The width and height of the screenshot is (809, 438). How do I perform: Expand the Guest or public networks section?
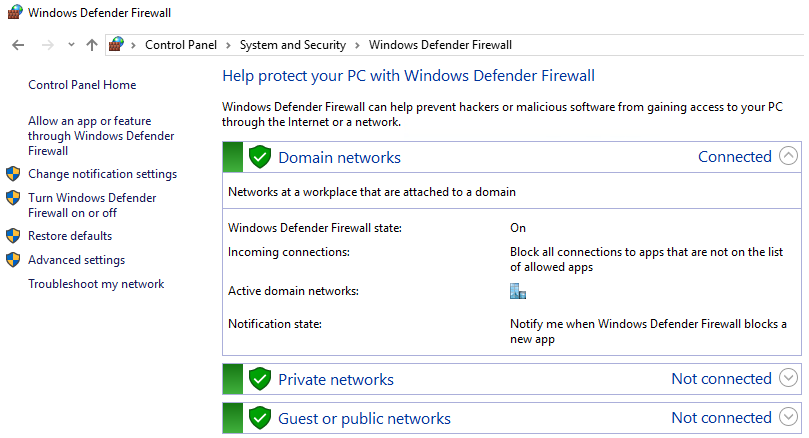point(788,418)
